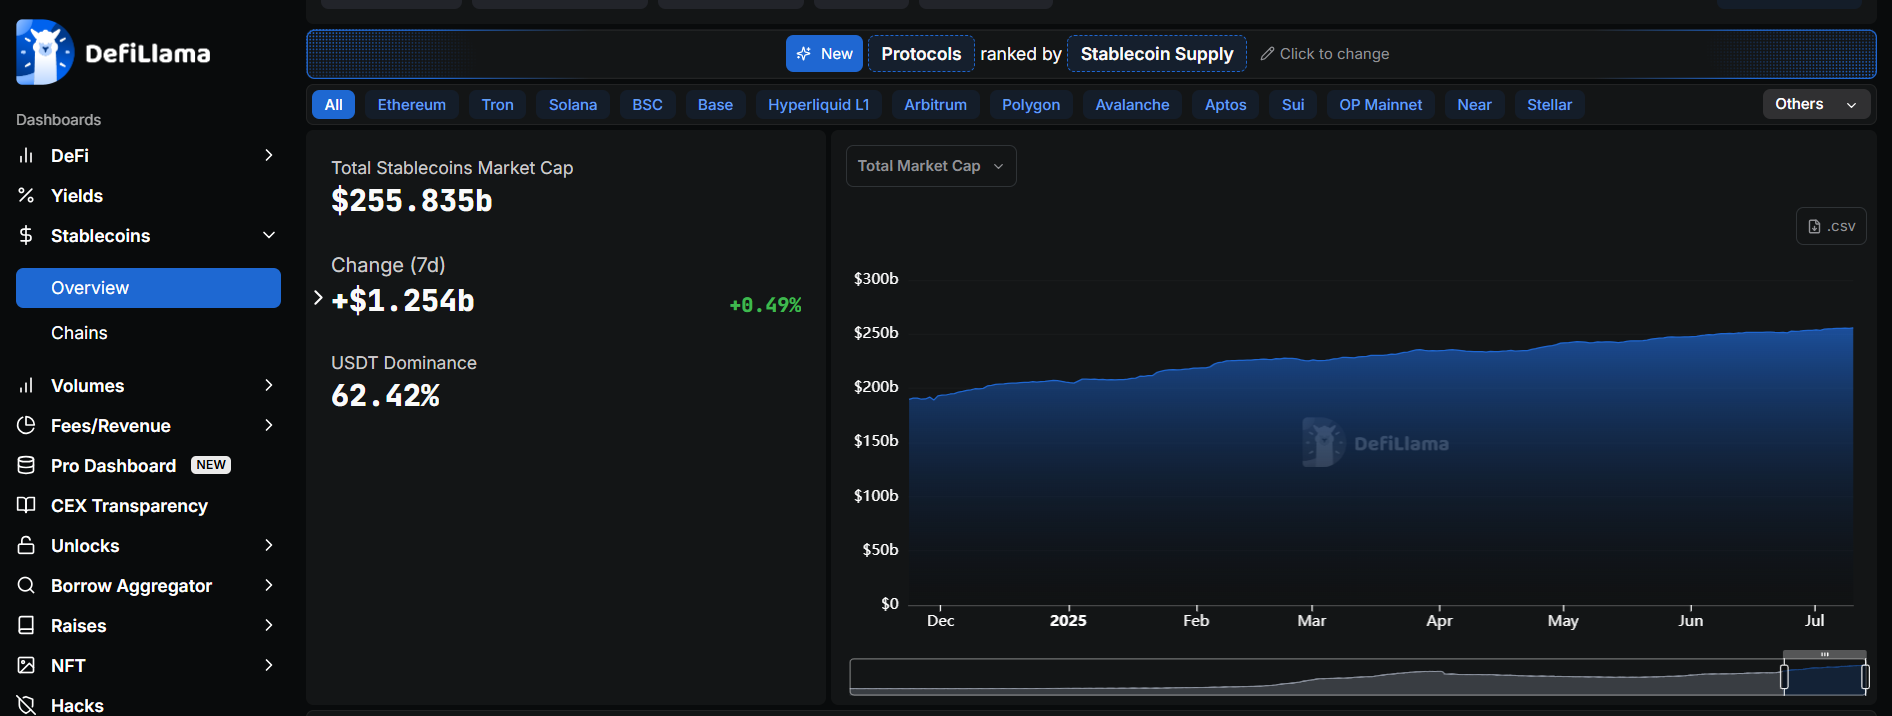Image resolution: width=1892 pixels, height=716 pixels.
Task: Click the CEX Transparency book icon
Action: point(26,506)
